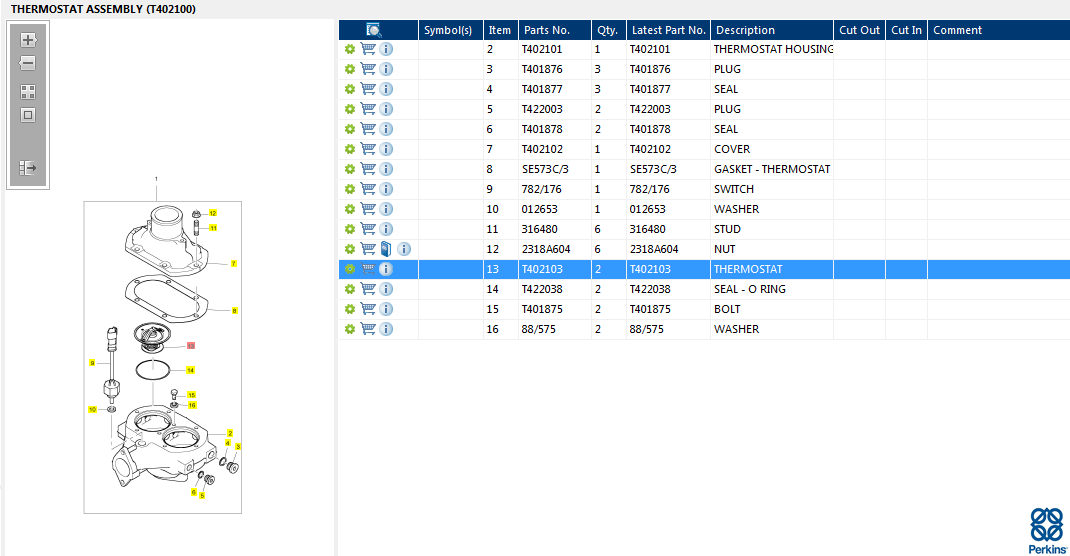This screenshot has height=556, width=1070.
Task: Click the list-with-arrow panel icon
Action: tap(28, 168)
